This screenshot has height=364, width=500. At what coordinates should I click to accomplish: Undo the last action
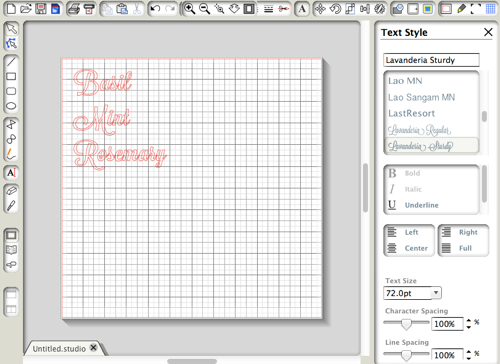(155, 9)
